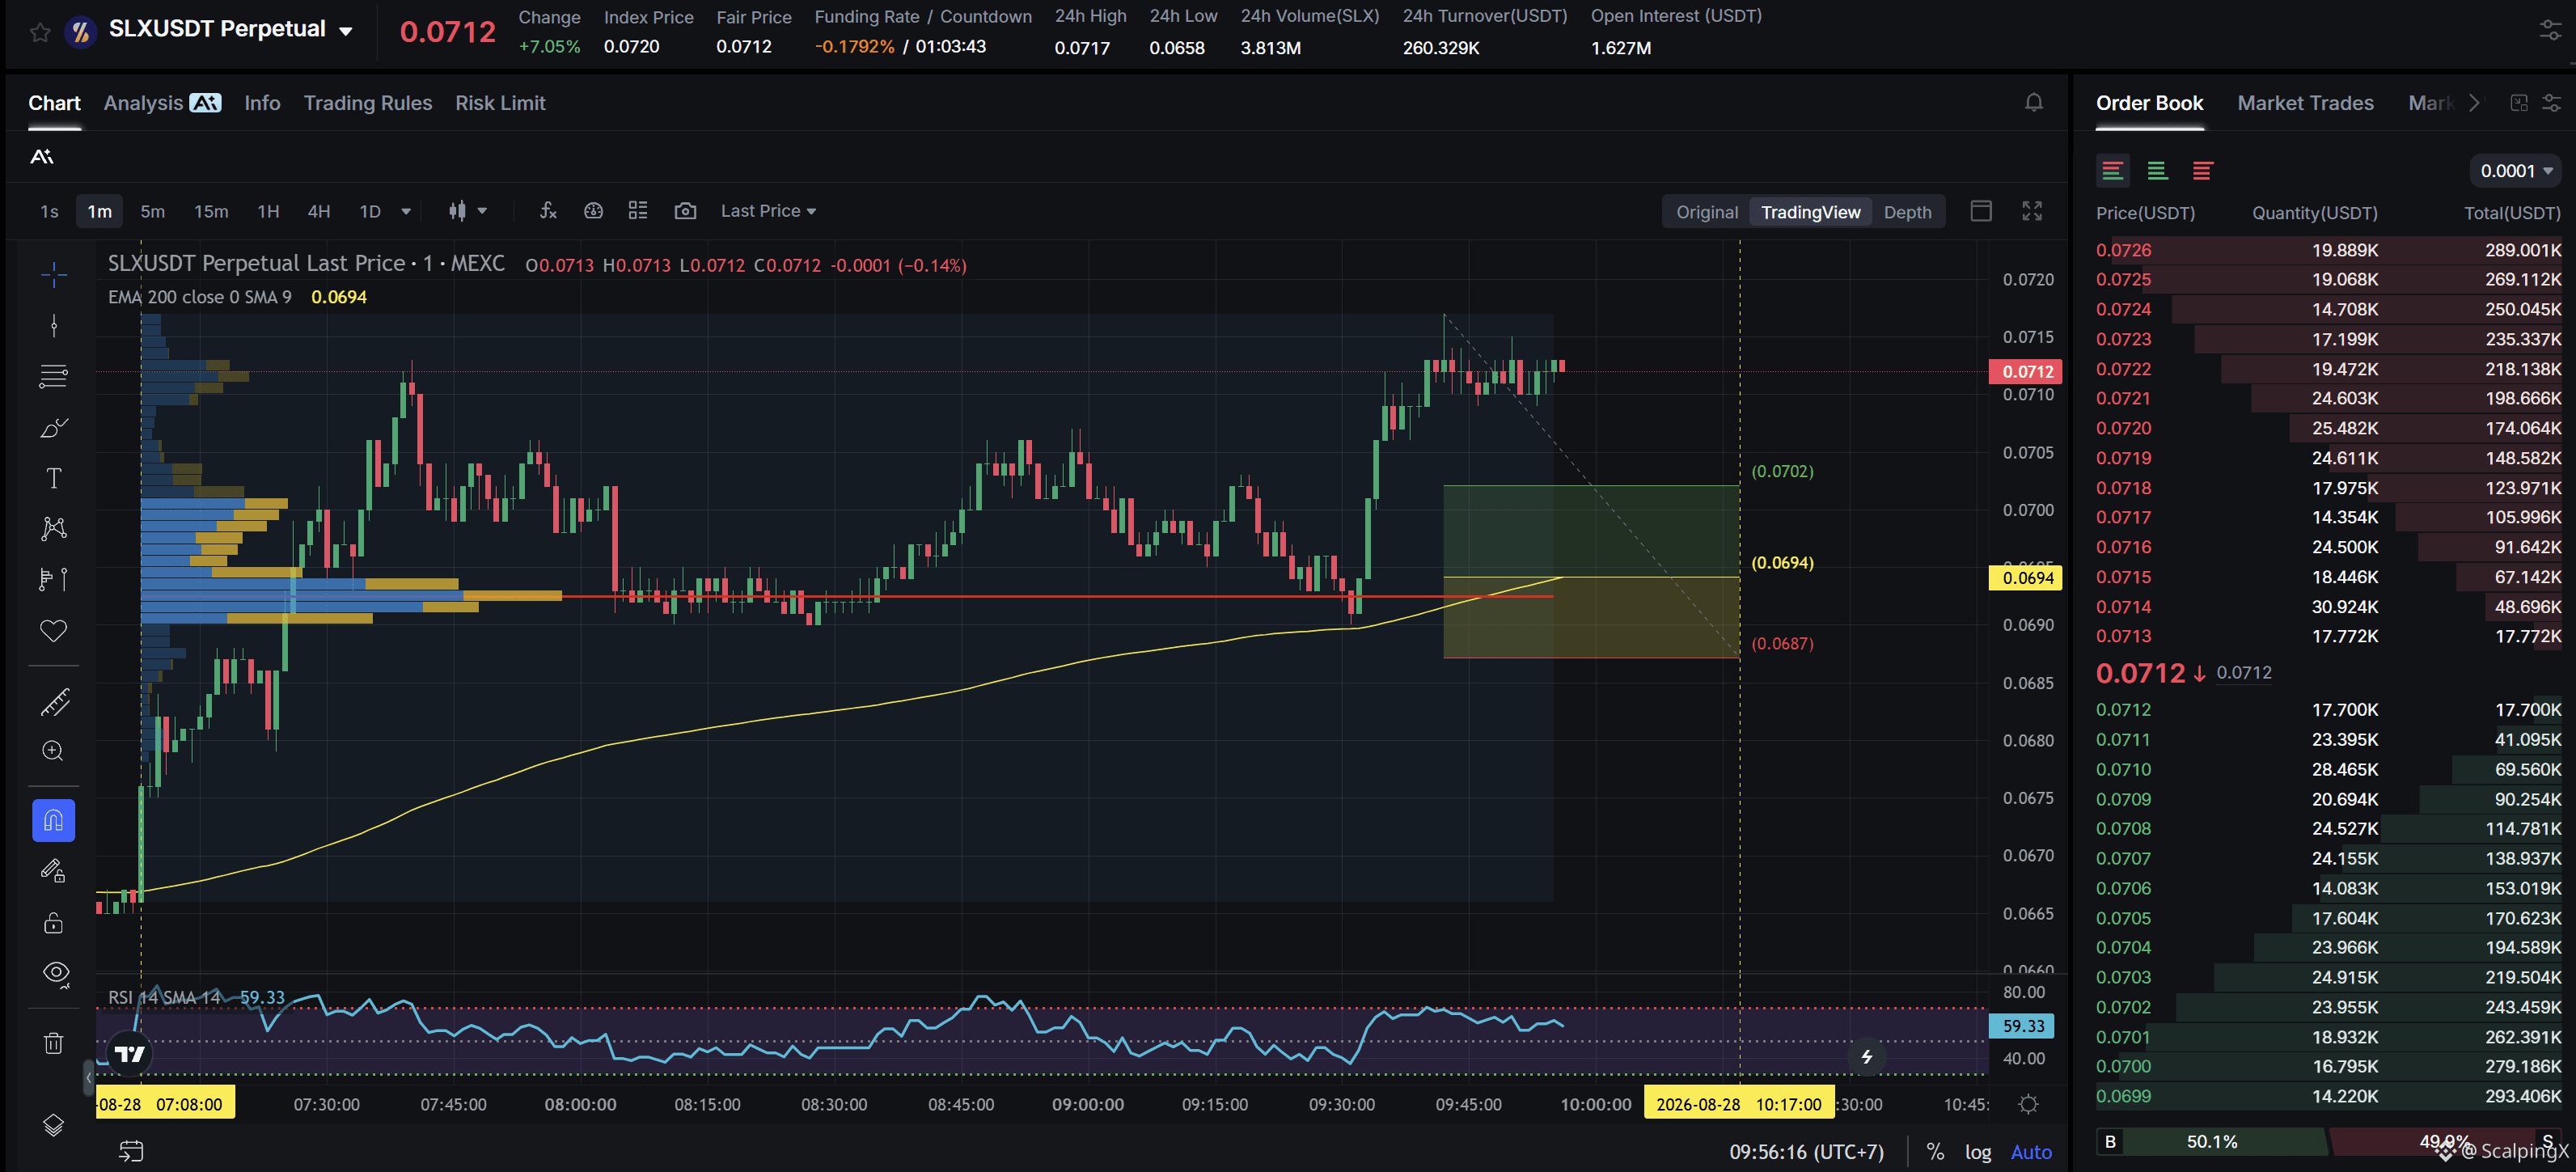Open order book settings sliders icon
The width and height of the screenshot is (2576, 1172).
point(2551,103)
